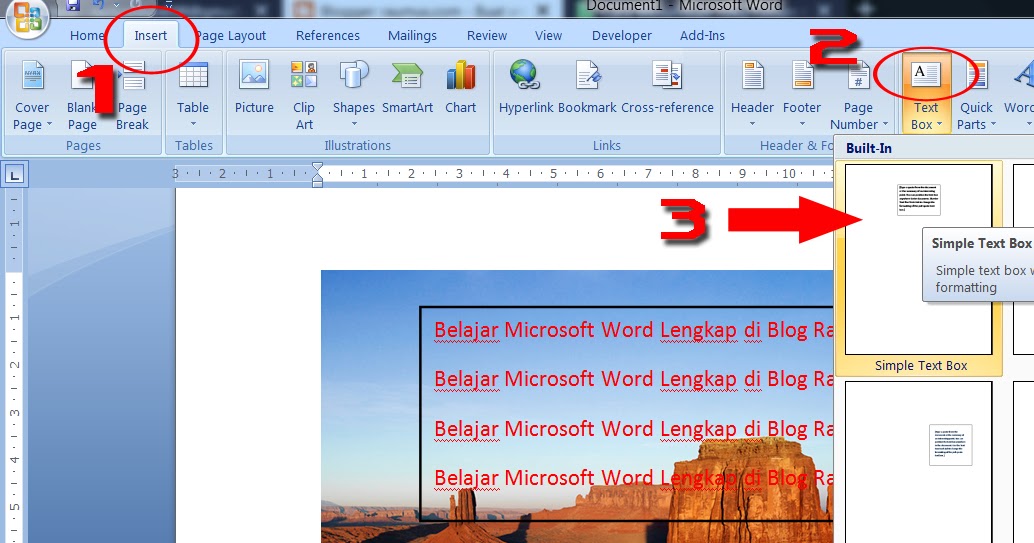Open the quick access toolbar customize arrow
1034x543 pixels.
tap(169, 5)
